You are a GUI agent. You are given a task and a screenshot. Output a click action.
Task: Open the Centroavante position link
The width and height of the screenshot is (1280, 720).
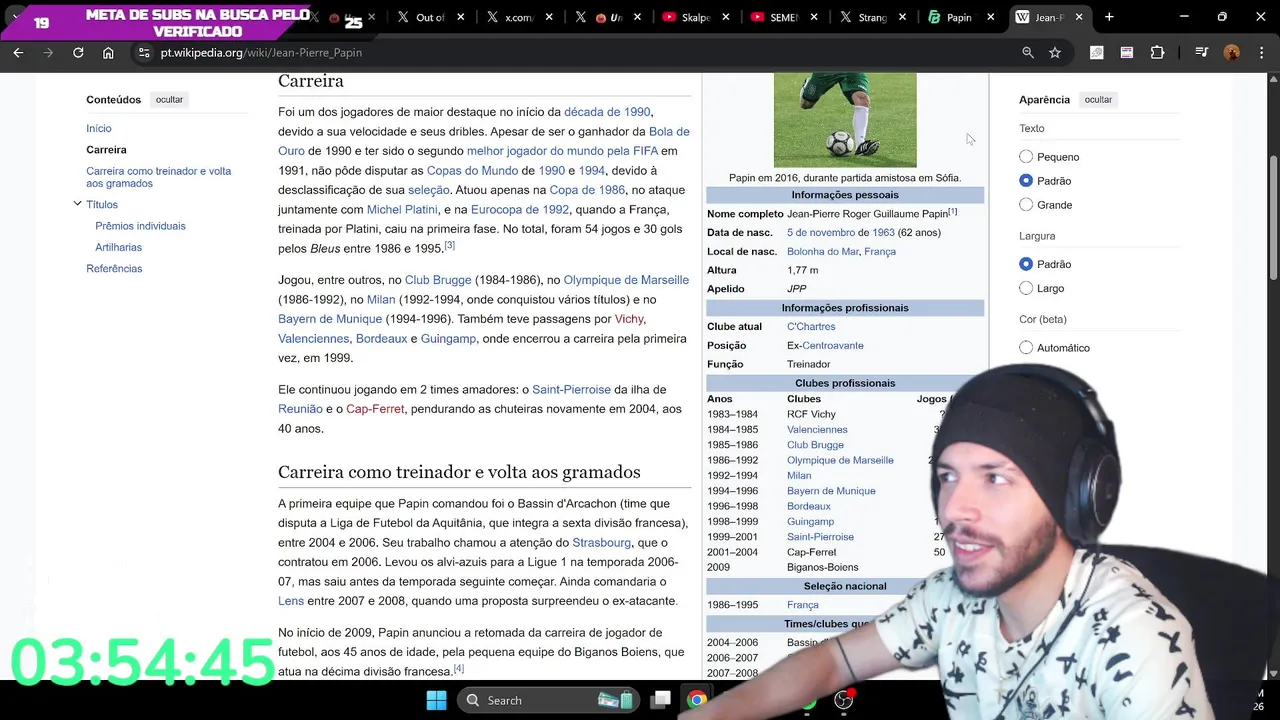[833, 345]
